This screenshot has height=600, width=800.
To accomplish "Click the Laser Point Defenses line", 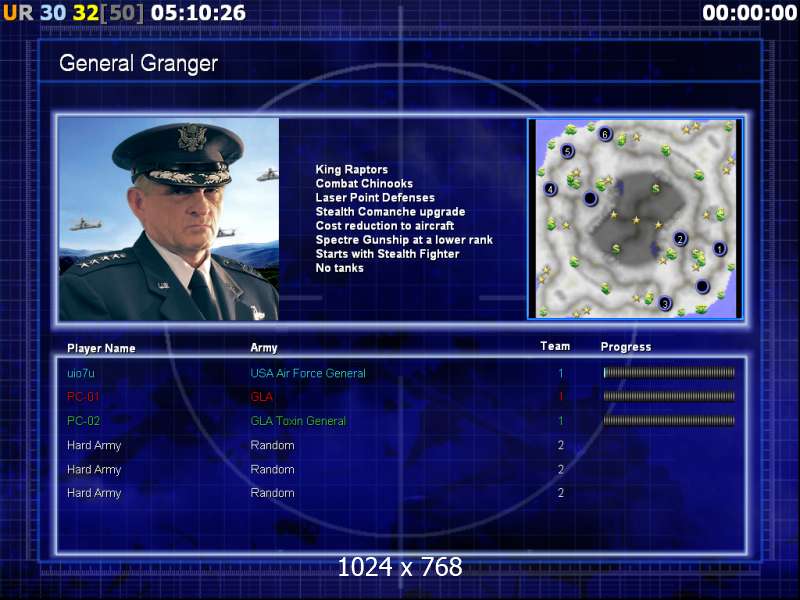I will [x=375, y=197].
